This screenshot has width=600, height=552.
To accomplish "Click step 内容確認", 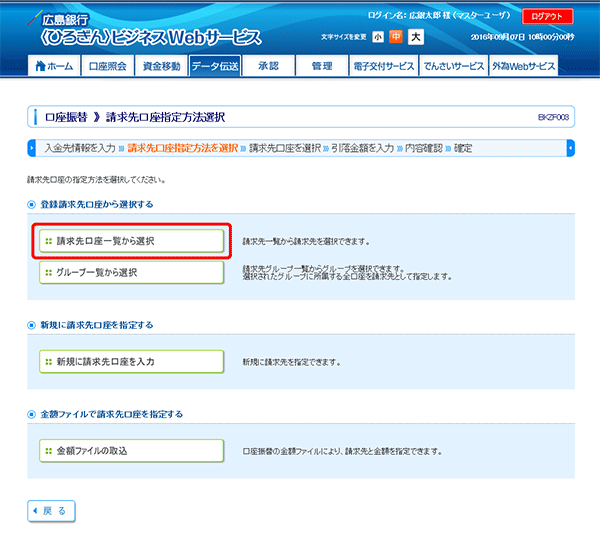I will pos(424,148).
